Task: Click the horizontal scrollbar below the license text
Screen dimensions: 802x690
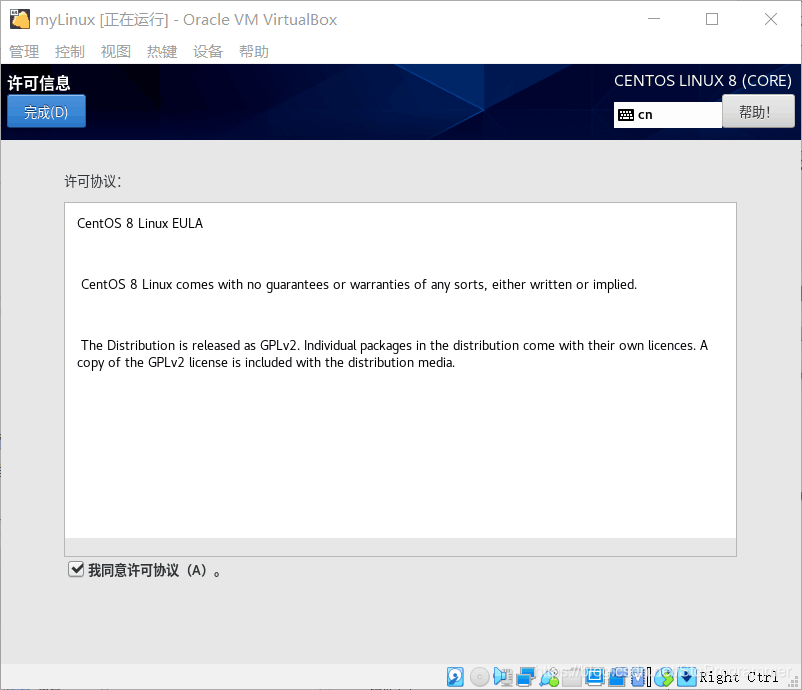Action: 400,547
